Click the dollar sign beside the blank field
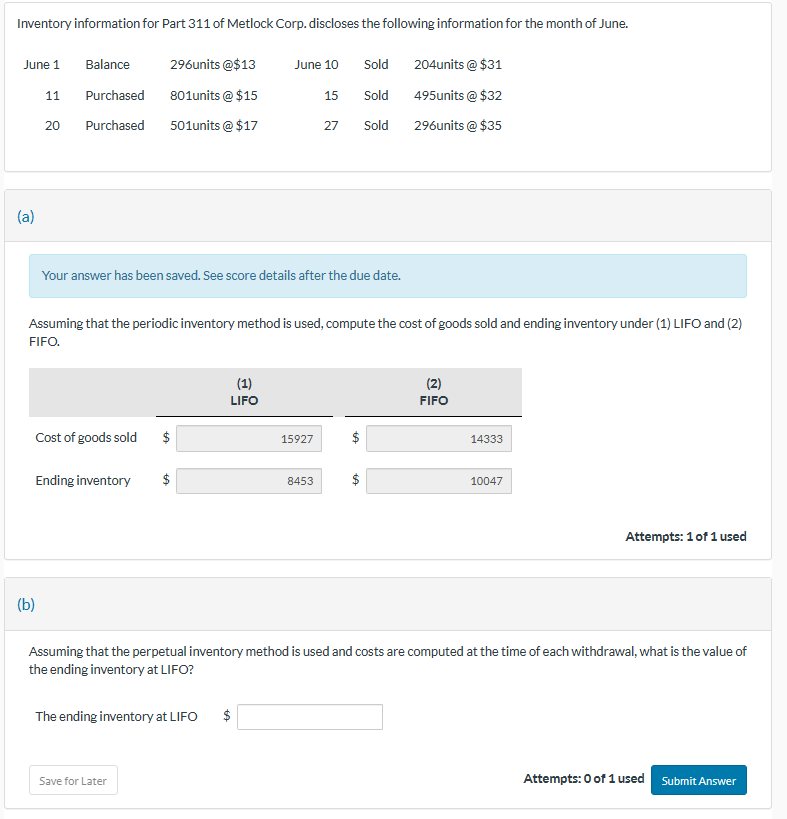 pyautogui.click(x=226, y=716)
